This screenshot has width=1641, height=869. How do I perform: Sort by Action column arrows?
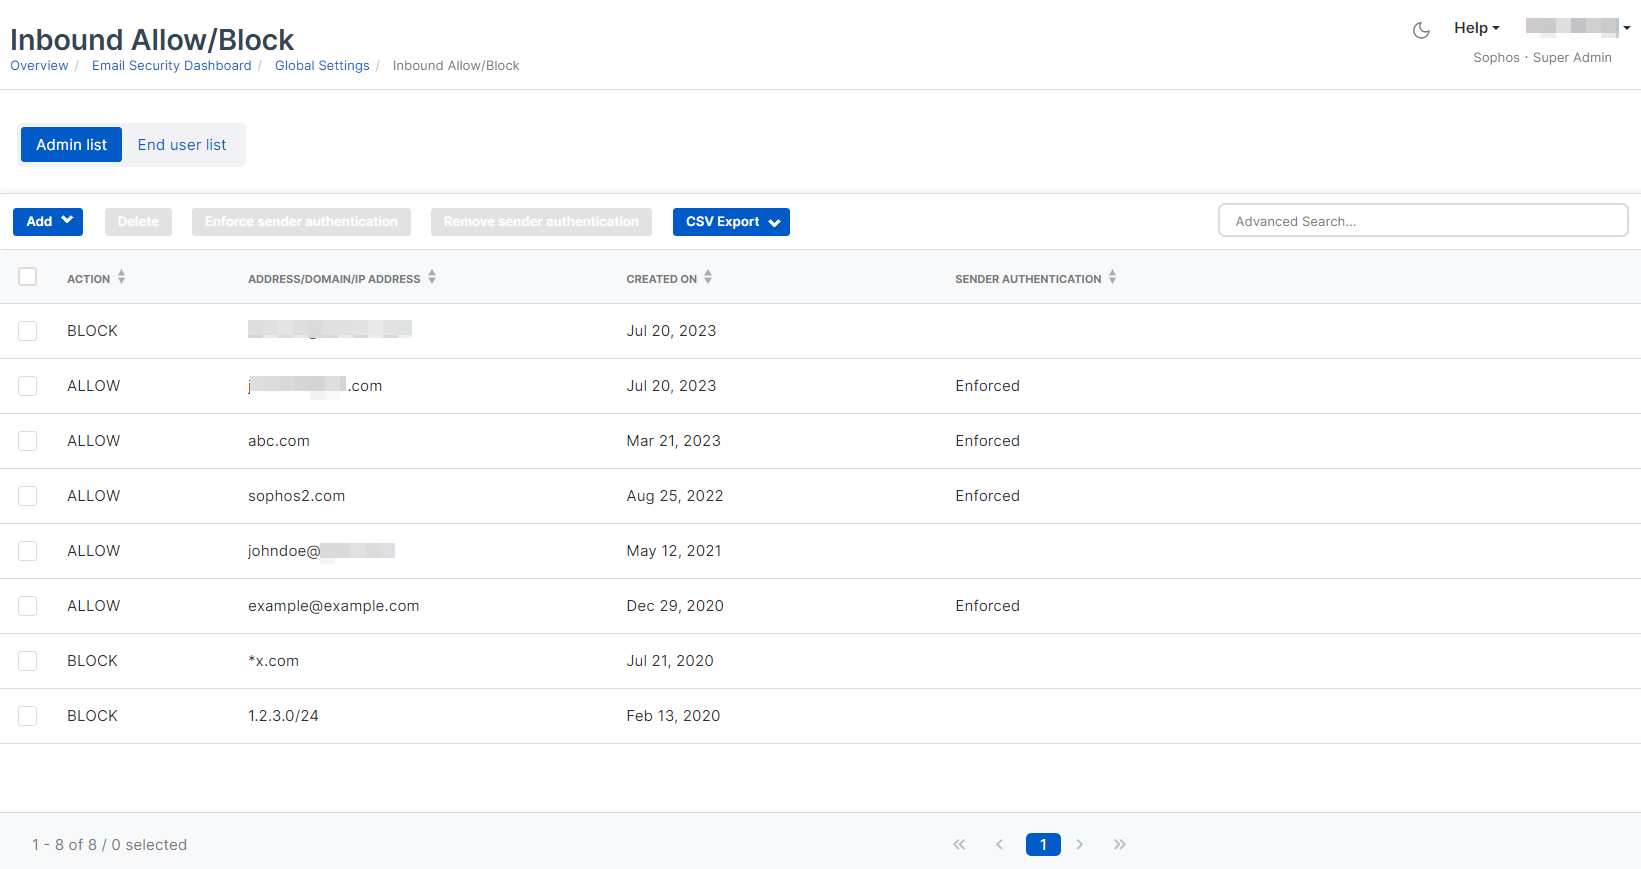(x=121, y=278)
